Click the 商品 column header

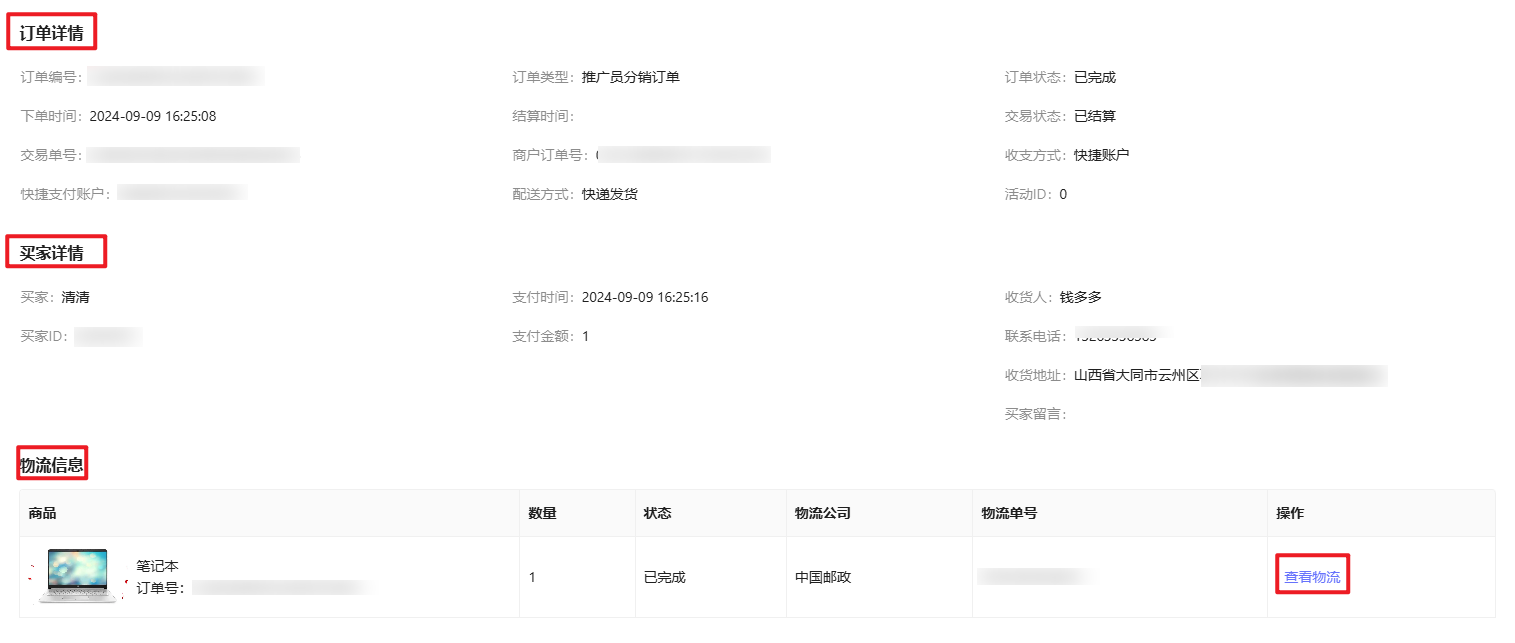pos(43,513)
